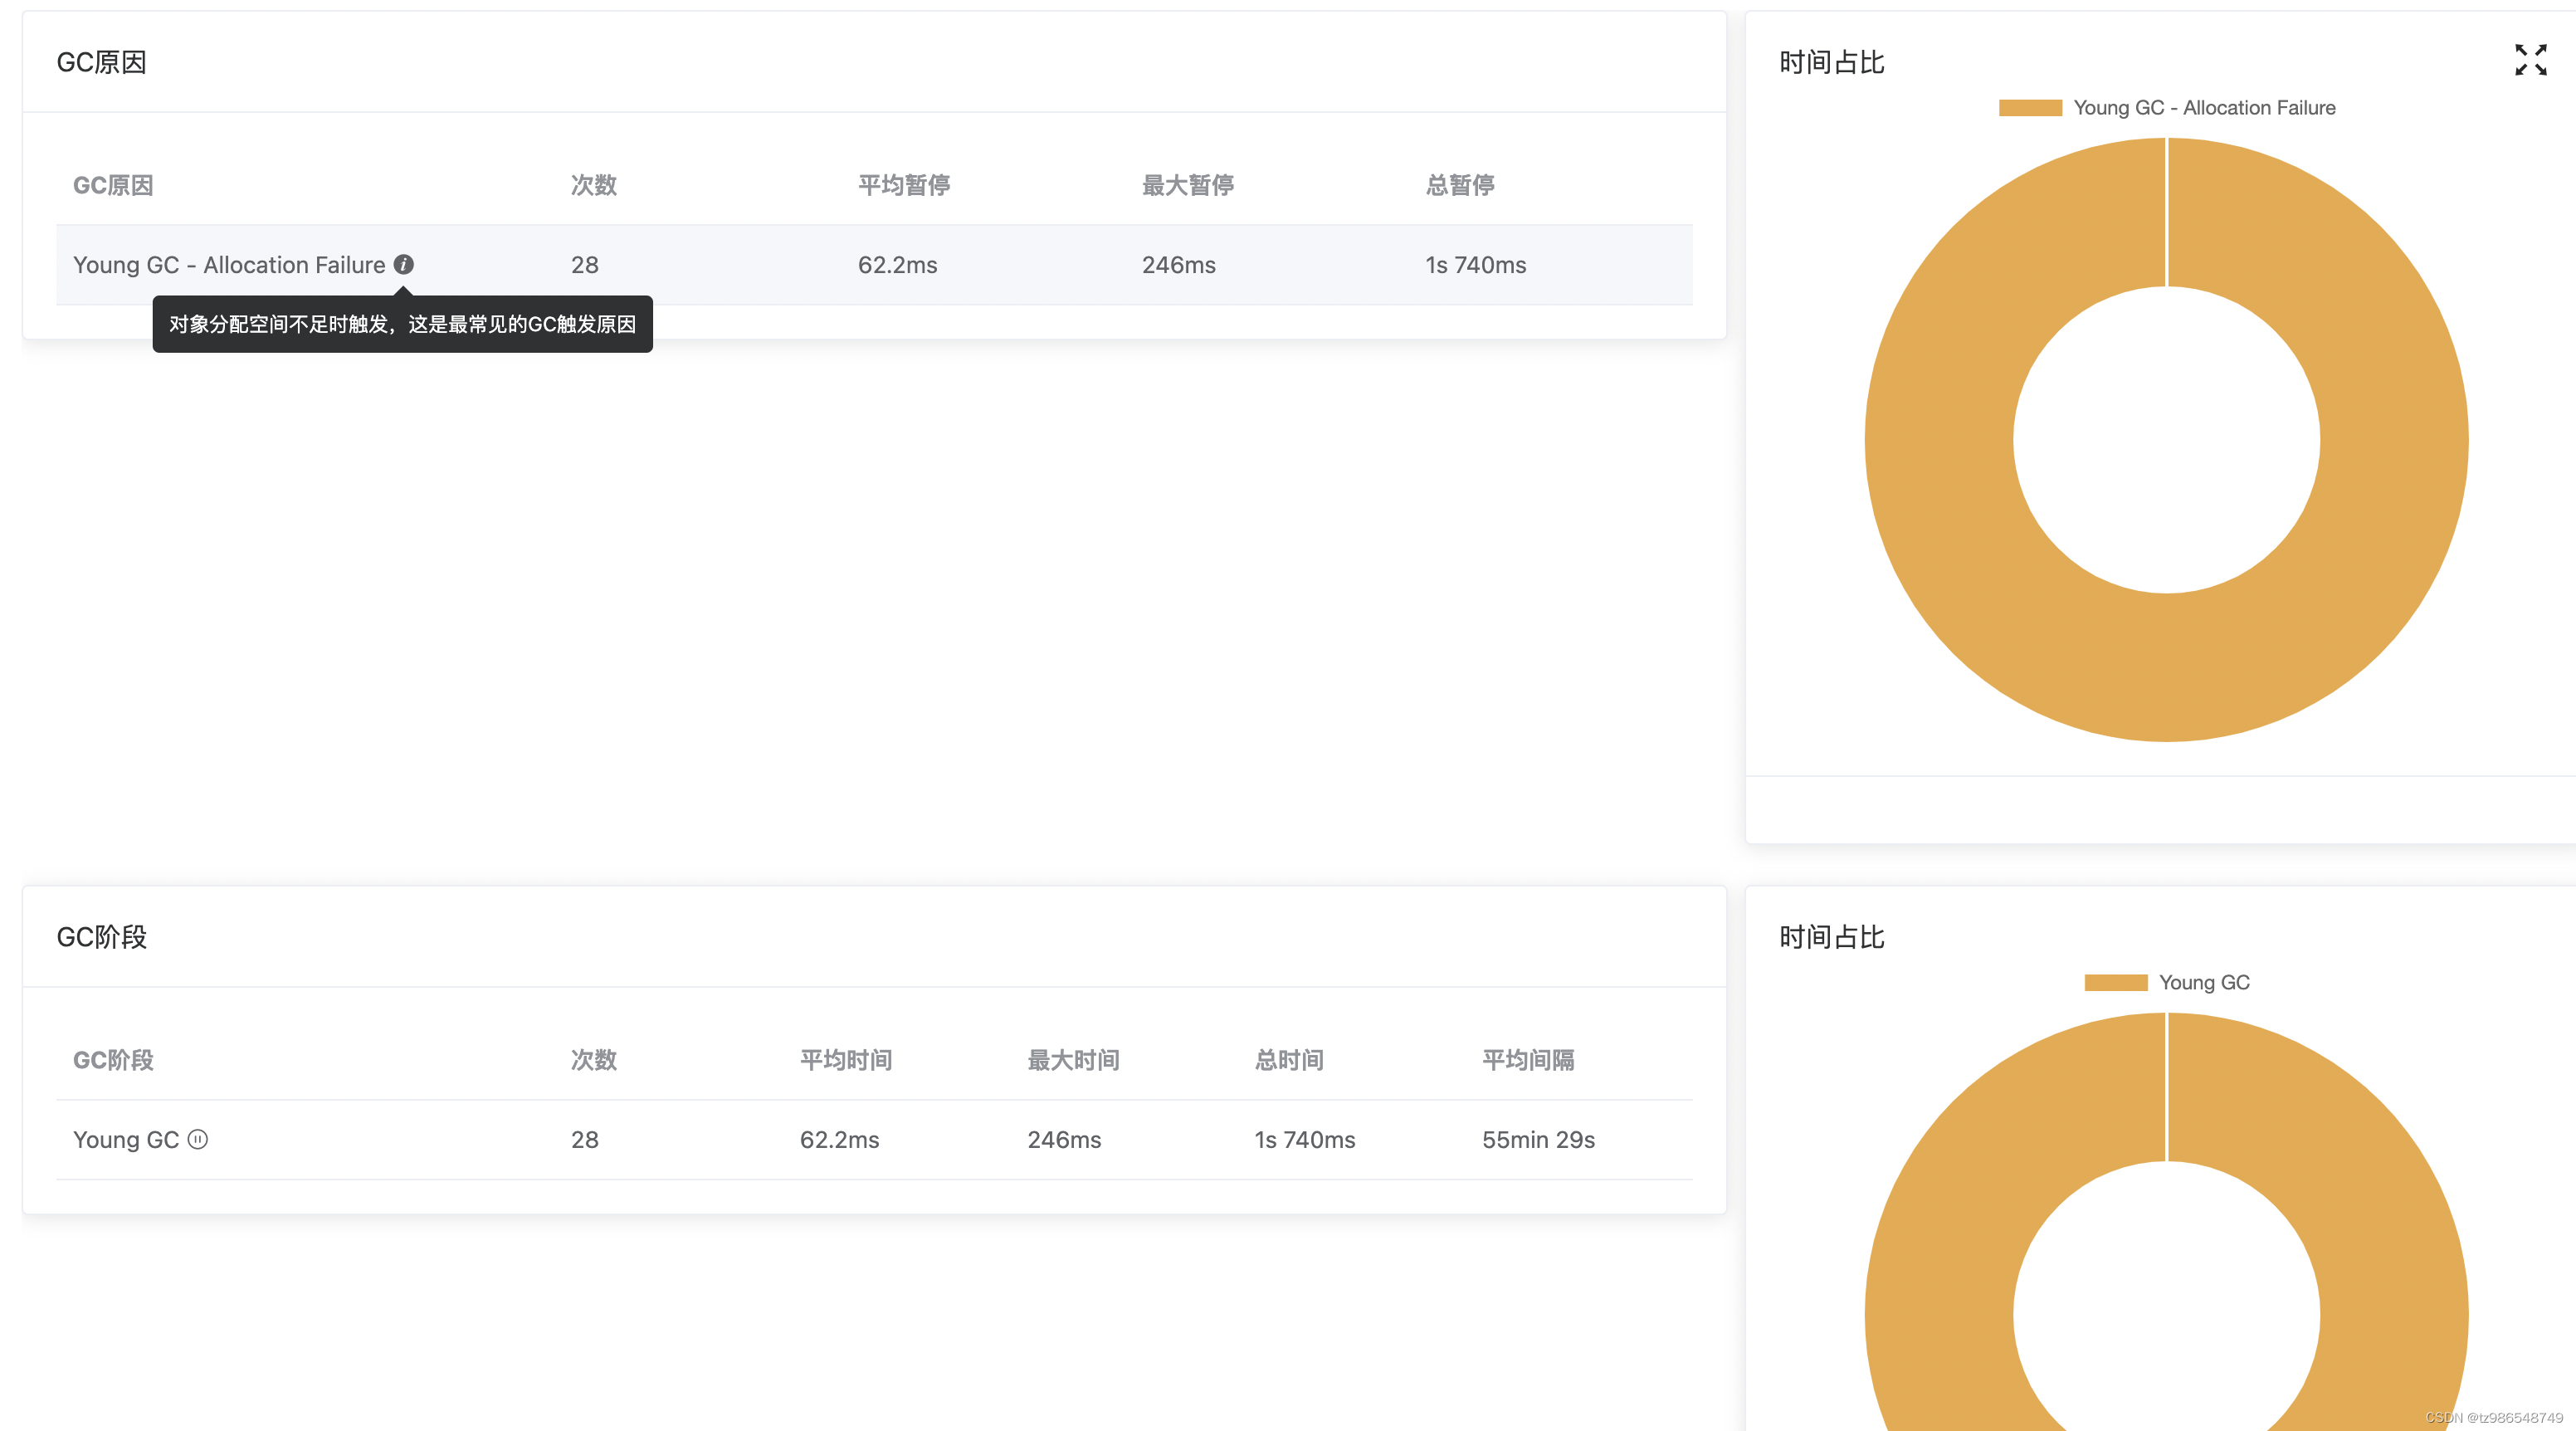
Task: Click '1s 740ms' total time in Young GC row
Action: click(x=1305, y=1140)
